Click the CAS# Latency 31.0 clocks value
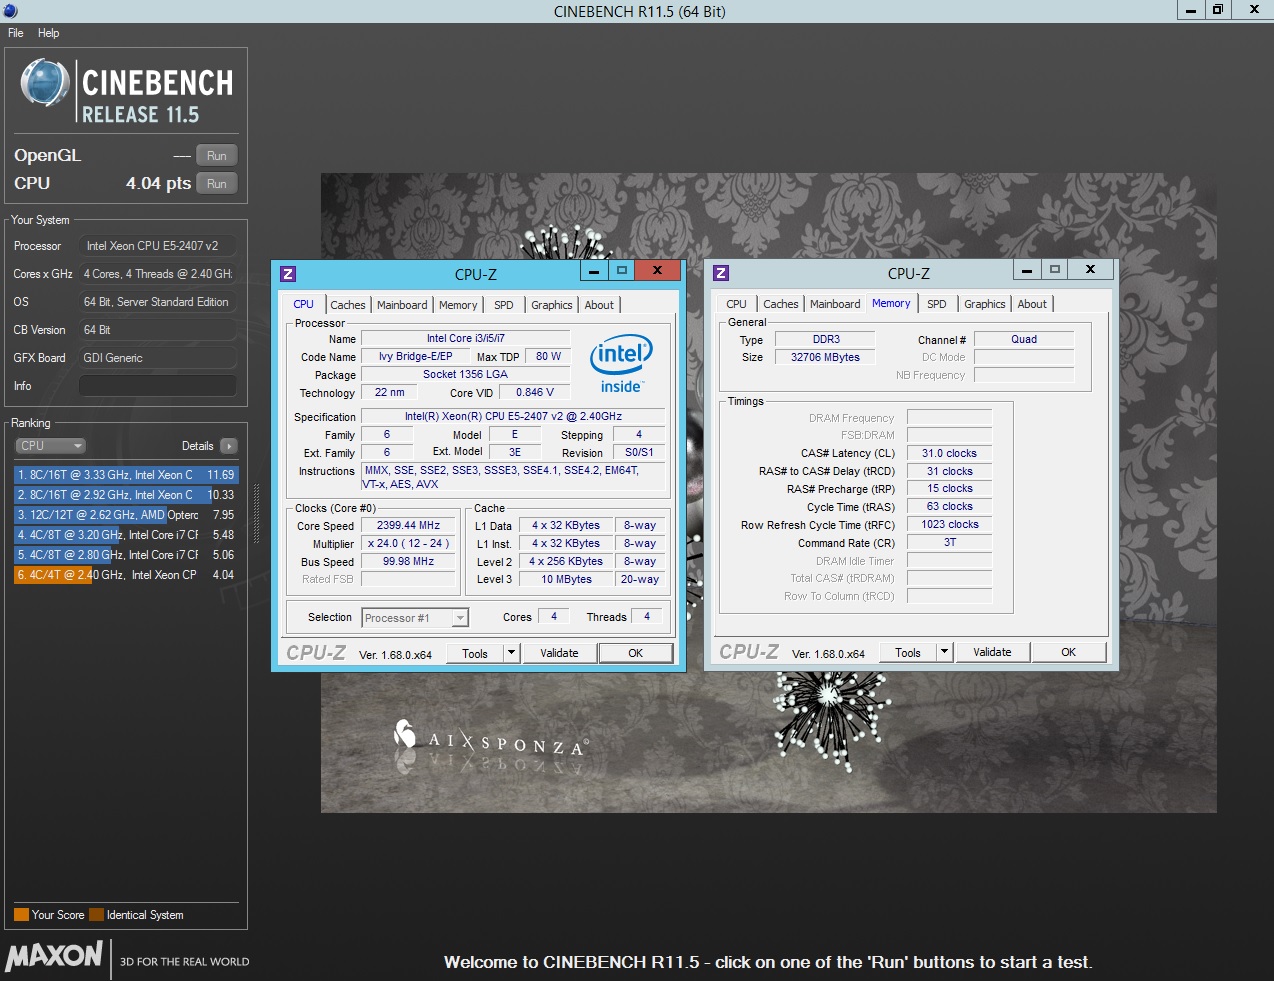 [949, 453]
